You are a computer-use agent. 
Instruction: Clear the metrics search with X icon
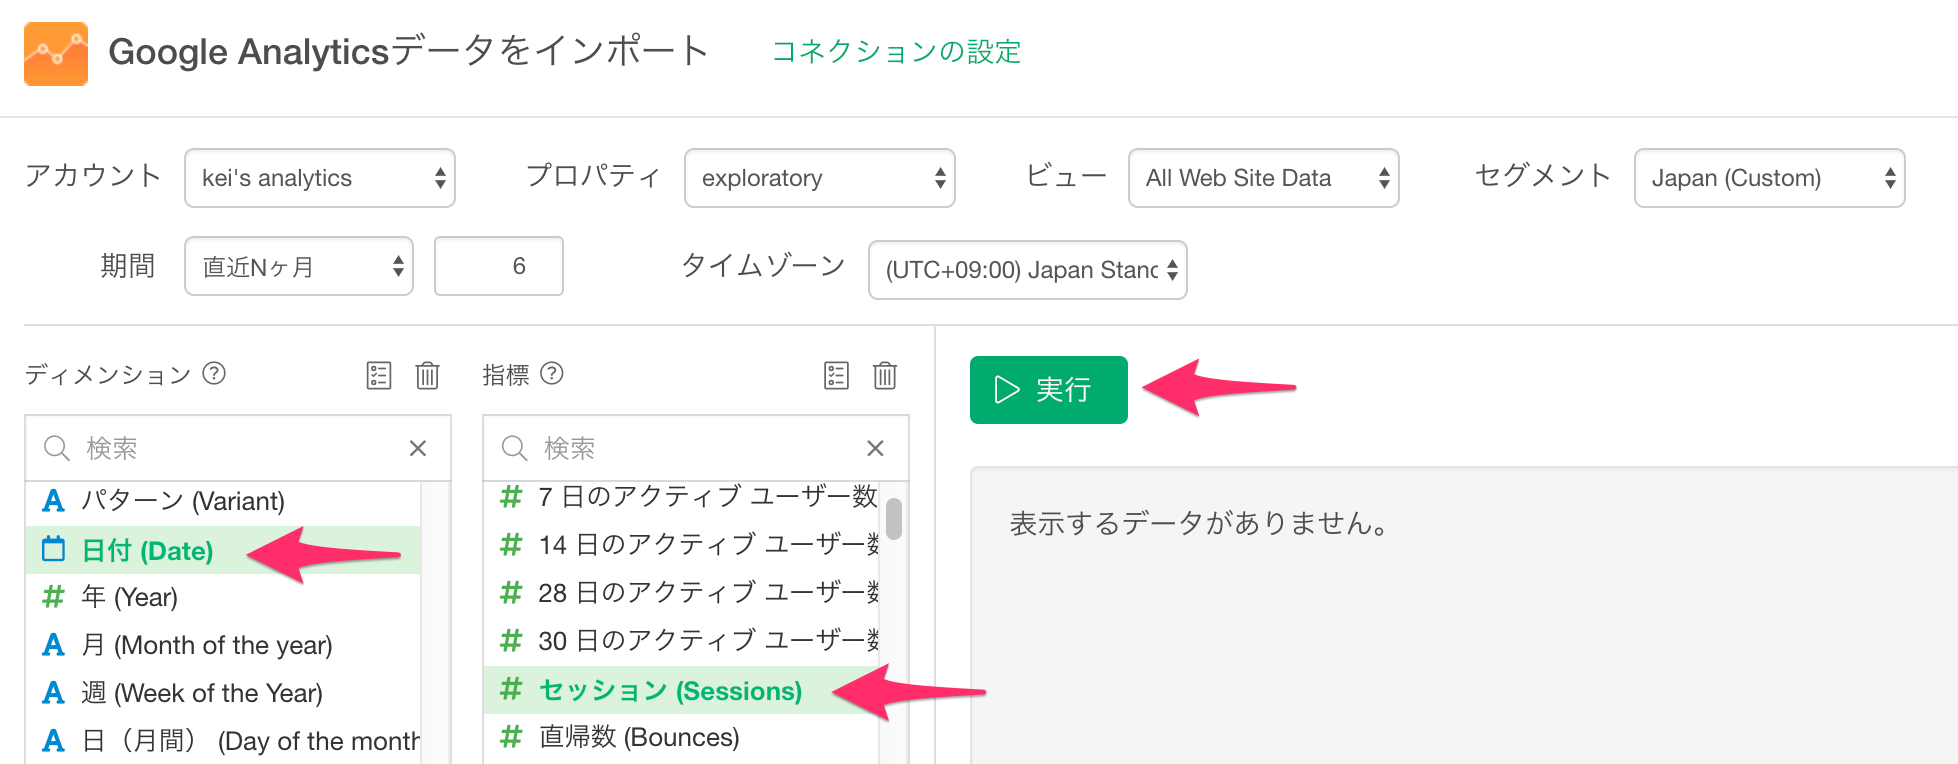click(x=875, y=448)
